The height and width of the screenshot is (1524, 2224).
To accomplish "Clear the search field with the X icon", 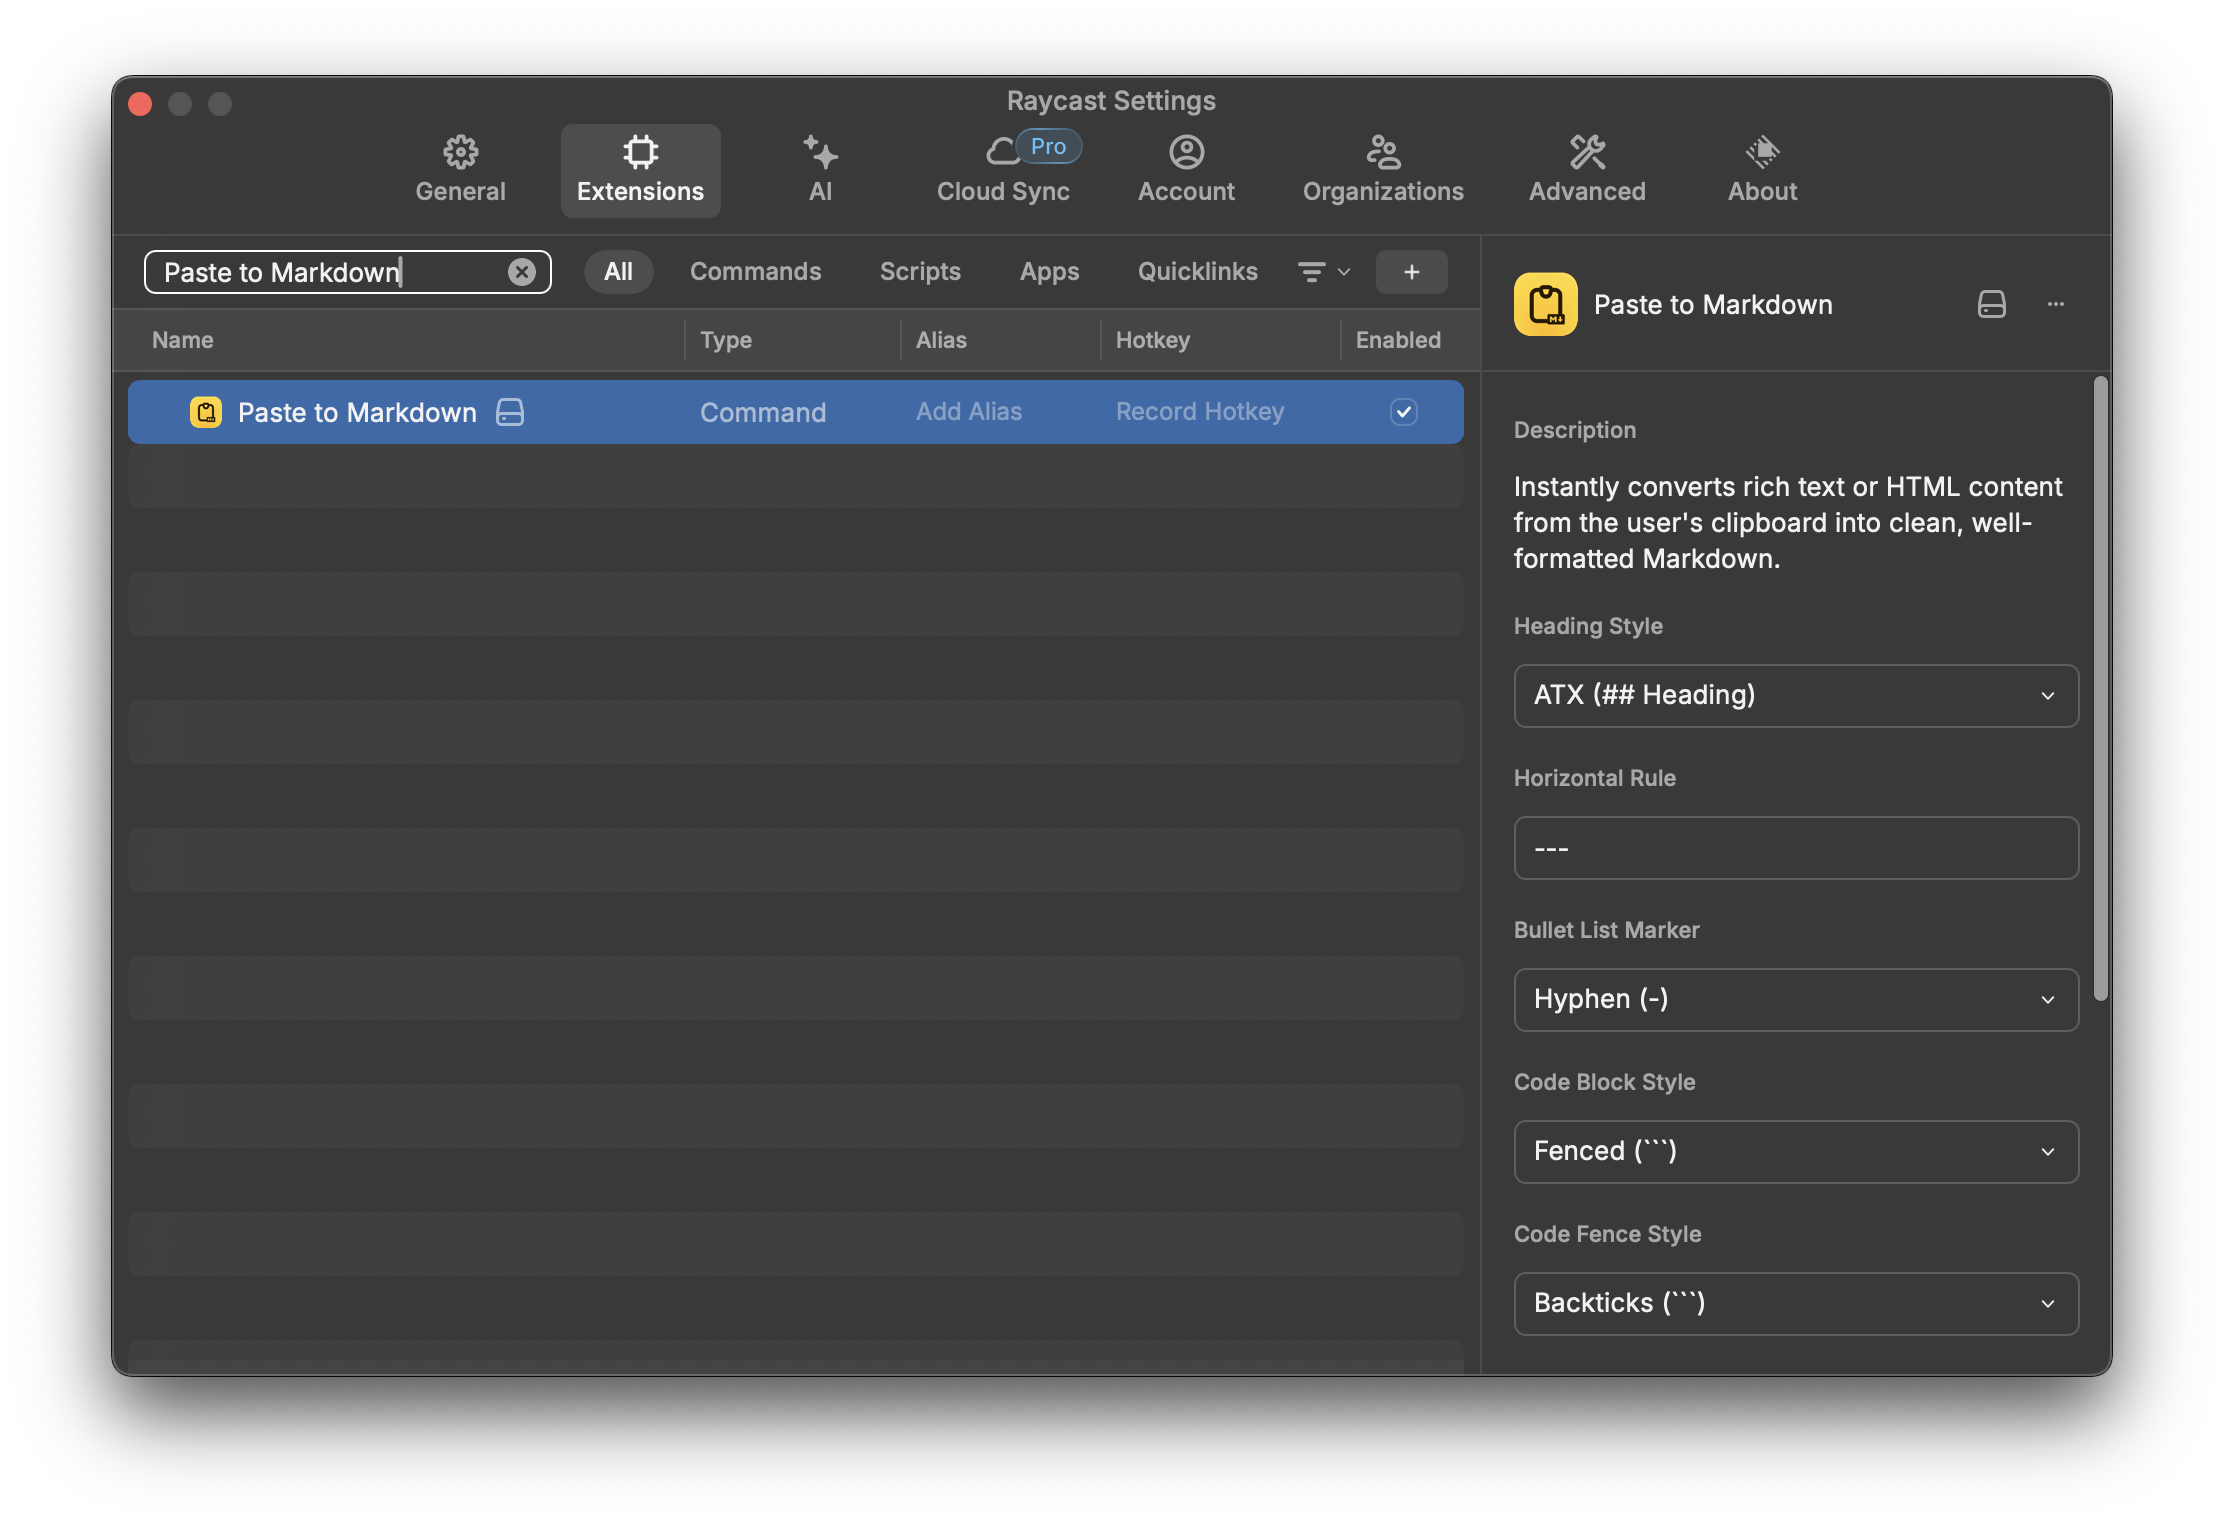I will tap(521, 272).
